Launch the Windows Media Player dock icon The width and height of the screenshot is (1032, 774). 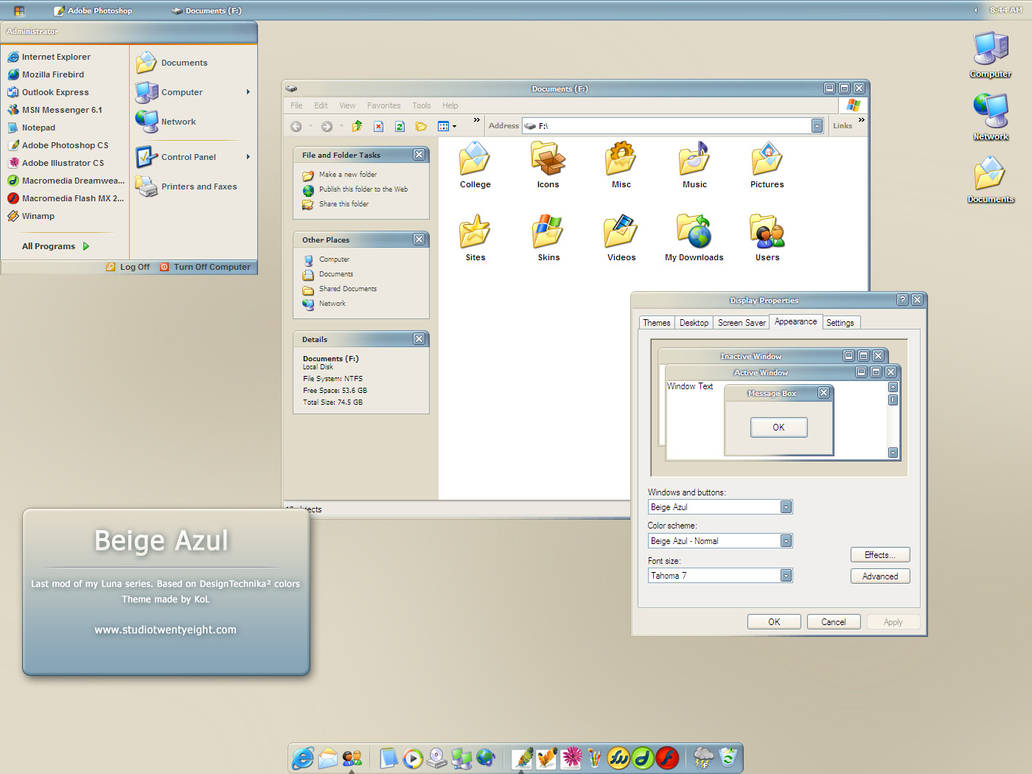click(x=413, y=759)
